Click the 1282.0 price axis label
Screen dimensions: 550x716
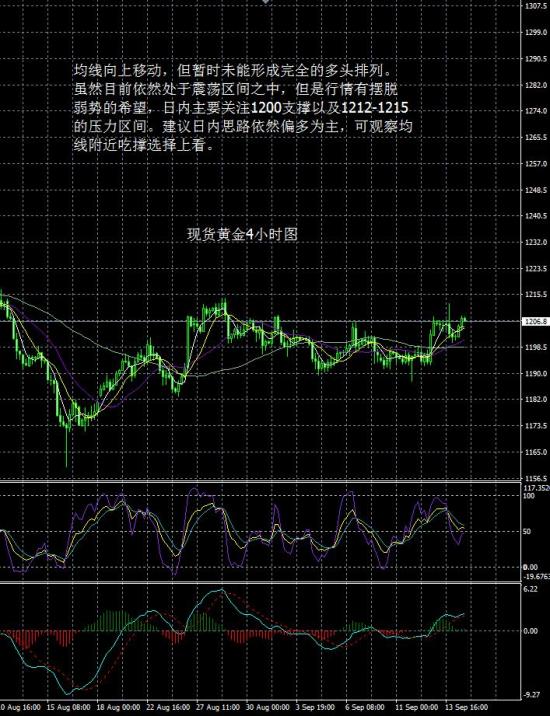tap(536, 85)
